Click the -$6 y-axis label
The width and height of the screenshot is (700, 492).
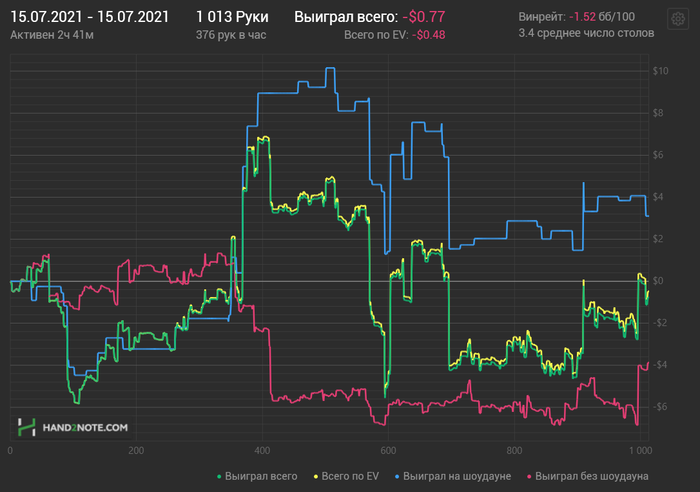tap(660, 407)
